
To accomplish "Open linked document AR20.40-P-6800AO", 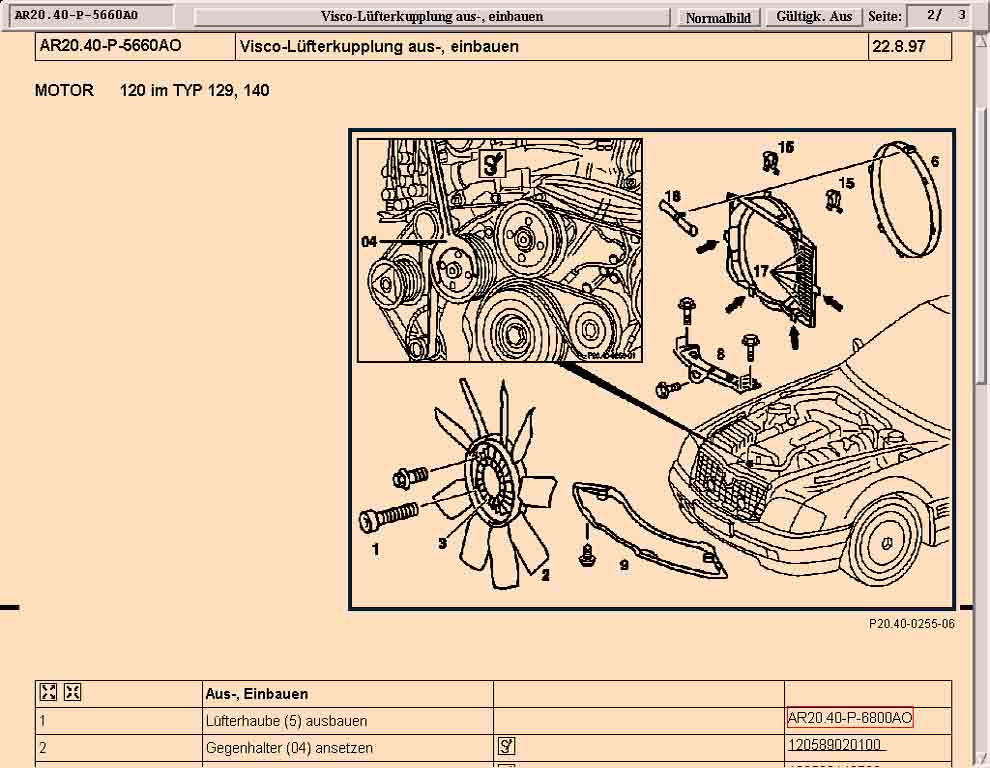I will 850,719.
